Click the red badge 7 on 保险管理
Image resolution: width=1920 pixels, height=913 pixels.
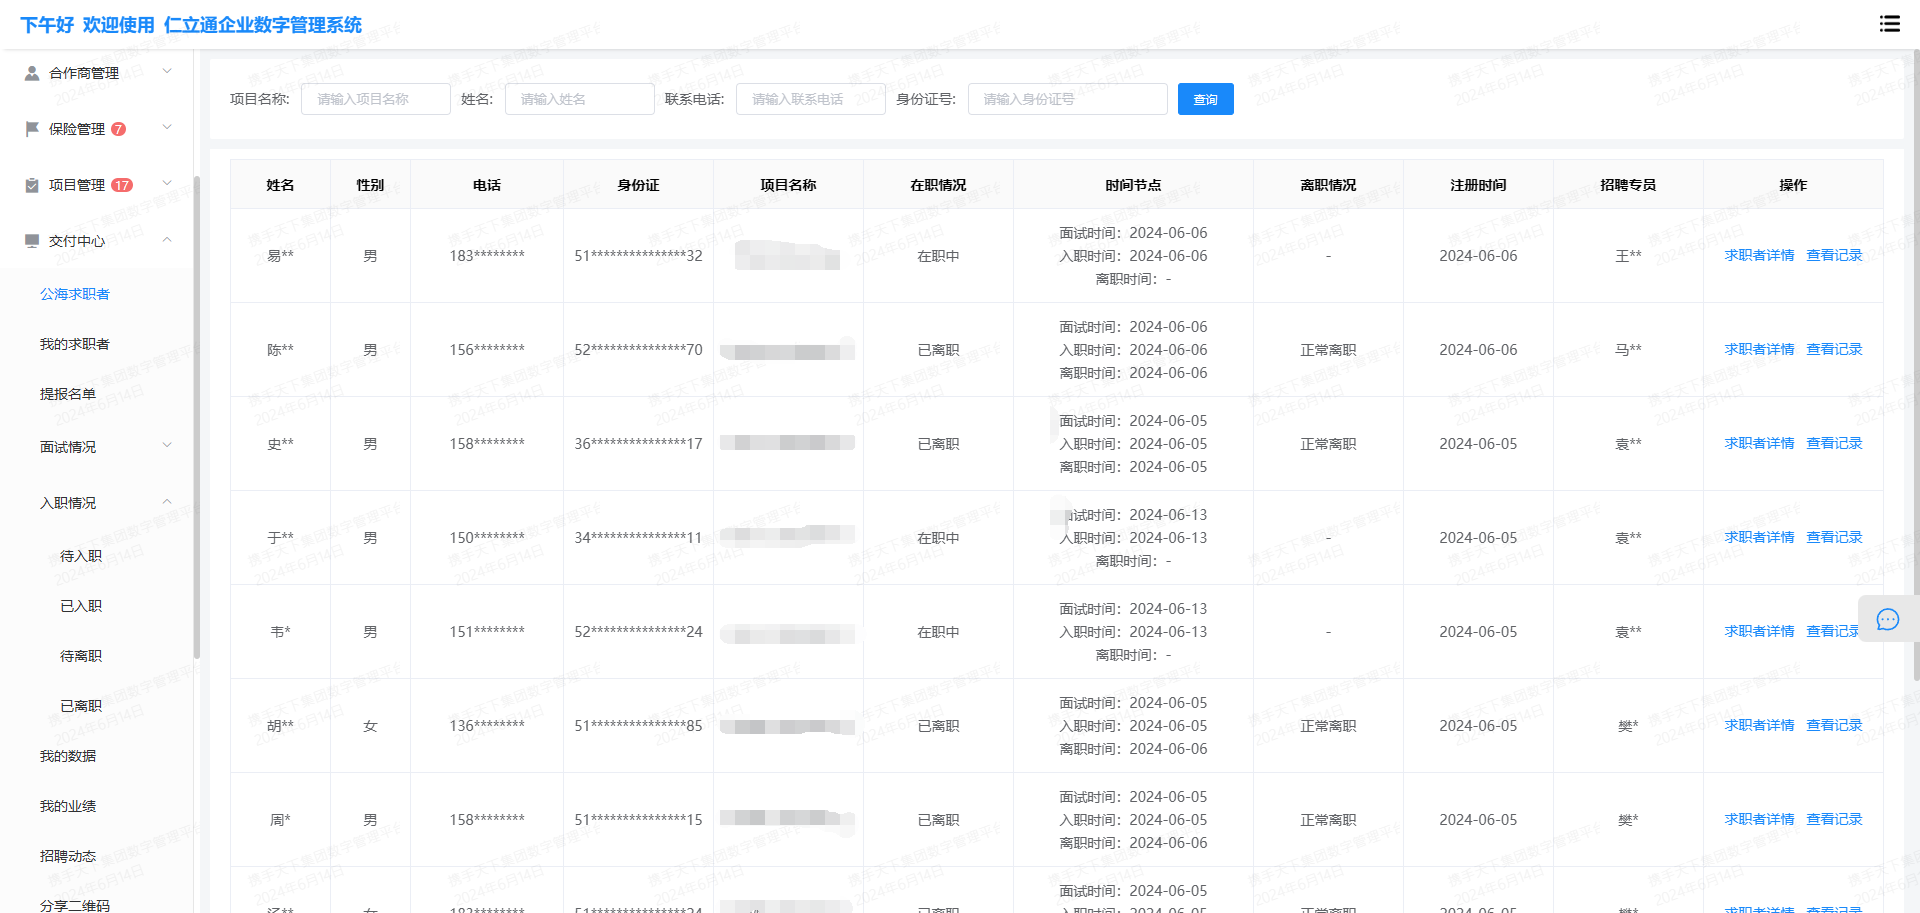(118, 129)
